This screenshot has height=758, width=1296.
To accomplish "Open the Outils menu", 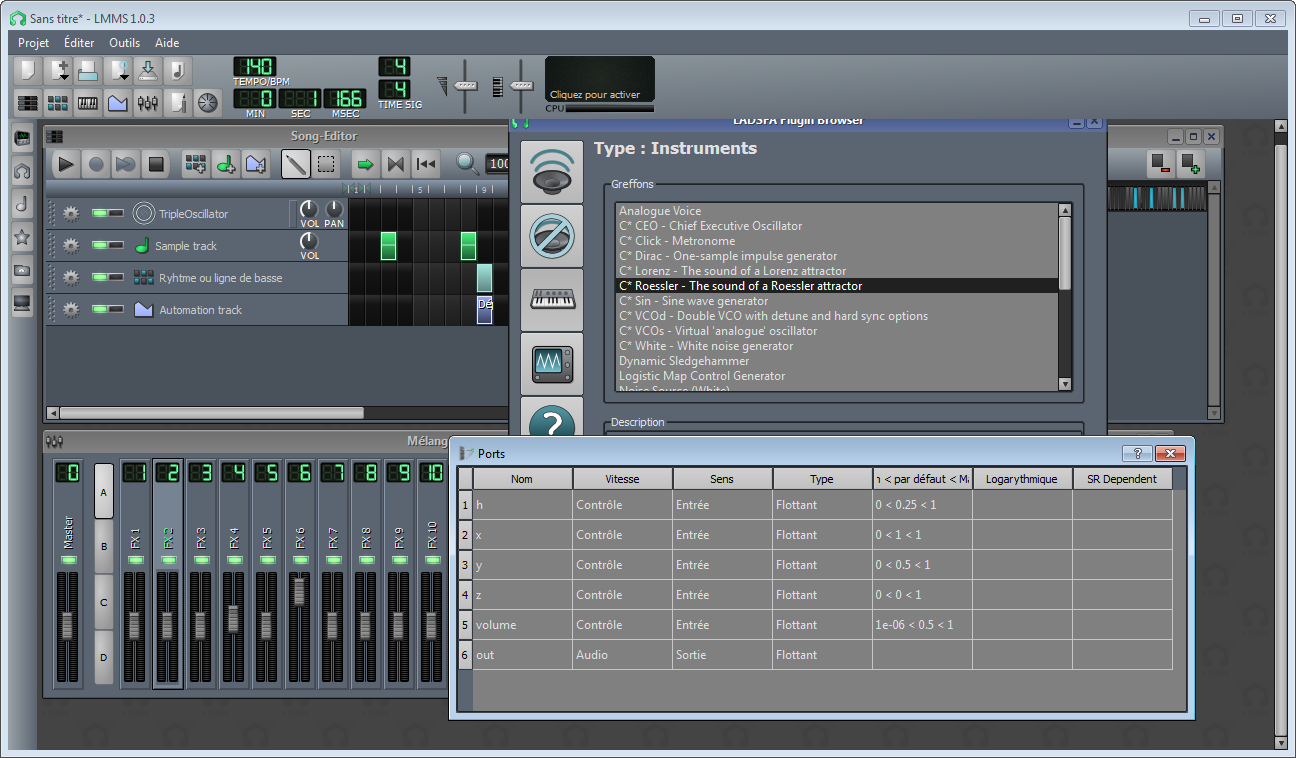I will click(x=125, y=43).
